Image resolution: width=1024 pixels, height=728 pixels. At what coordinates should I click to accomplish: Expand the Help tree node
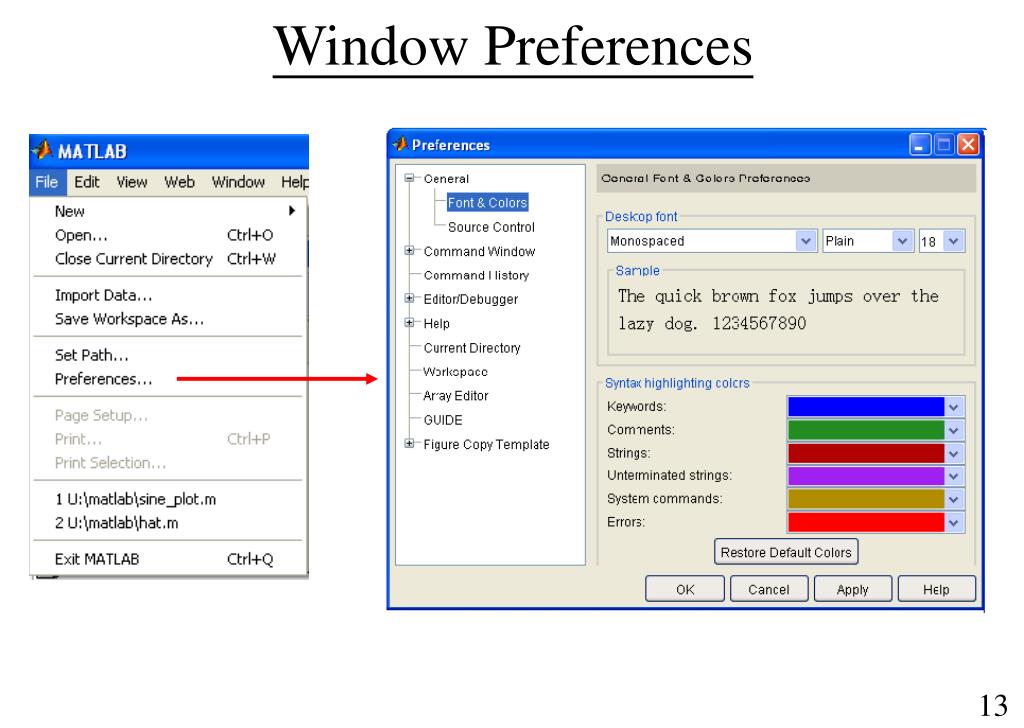click(409, 323)
